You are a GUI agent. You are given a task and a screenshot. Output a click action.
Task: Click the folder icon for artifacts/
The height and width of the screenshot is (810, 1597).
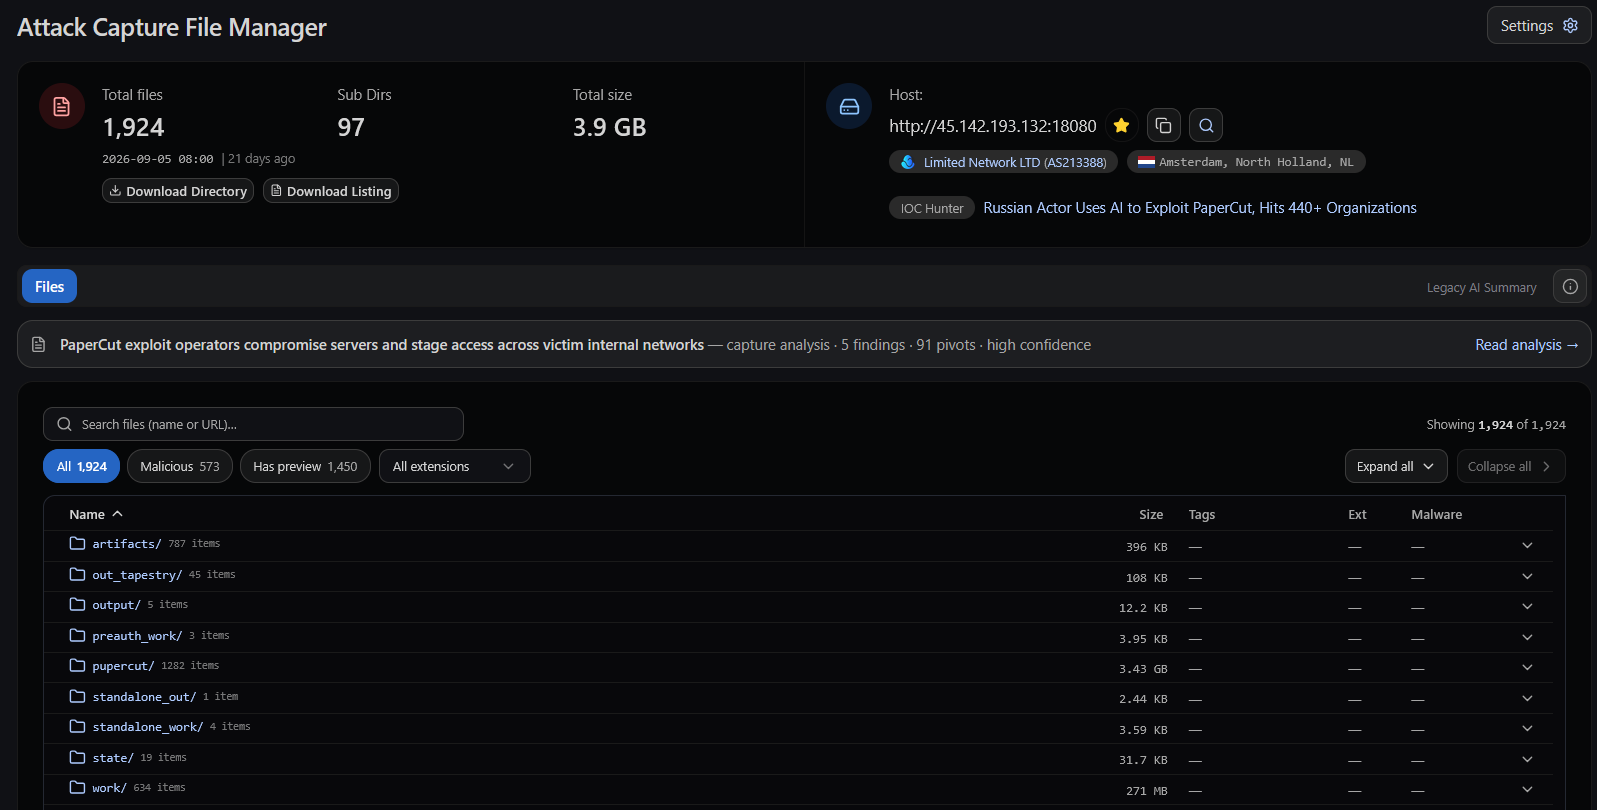77,543
